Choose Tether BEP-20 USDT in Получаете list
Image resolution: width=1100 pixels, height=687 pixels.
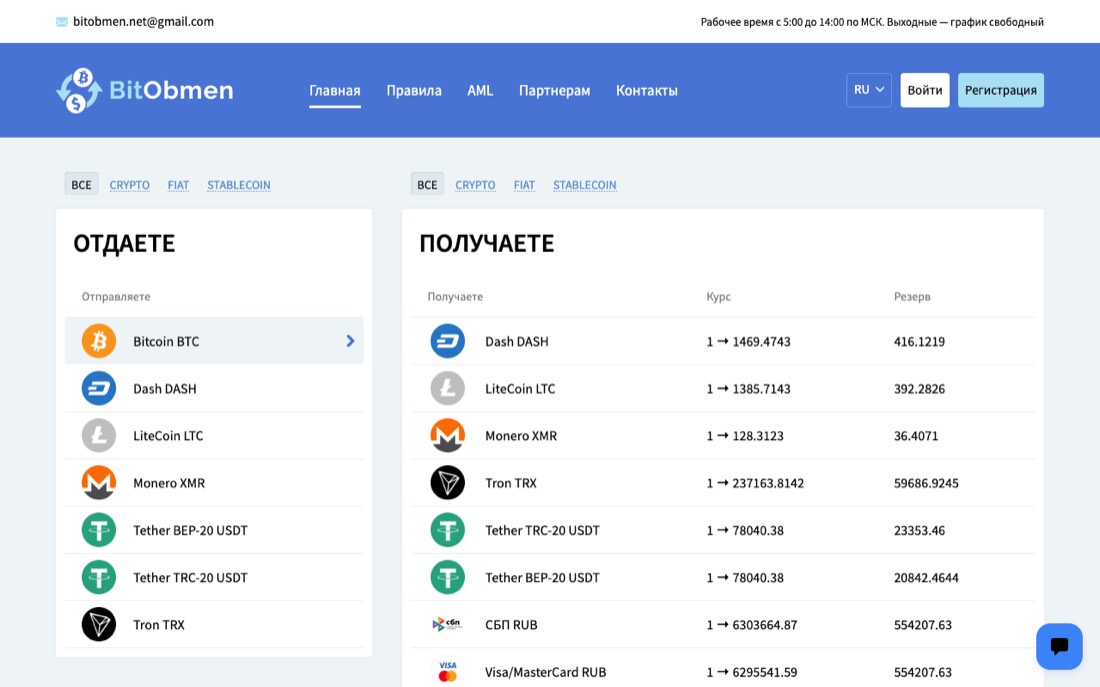(x=723, y=577)
